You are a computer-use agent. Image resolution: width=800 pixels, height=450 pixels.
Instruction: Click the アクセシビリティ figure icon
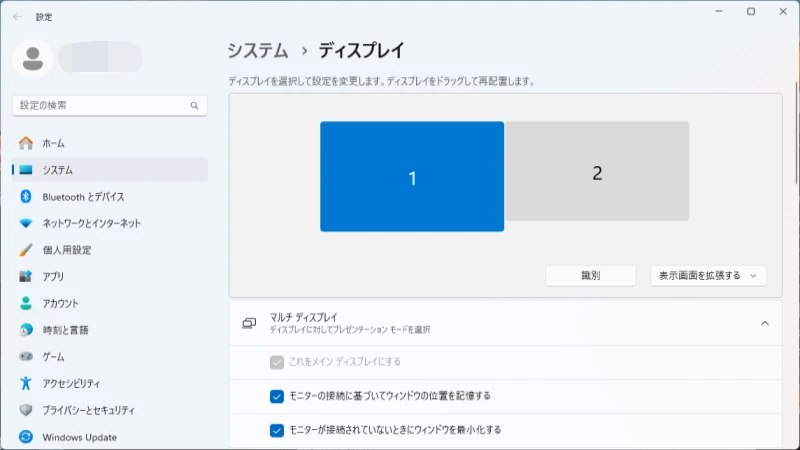coord(26,383)
